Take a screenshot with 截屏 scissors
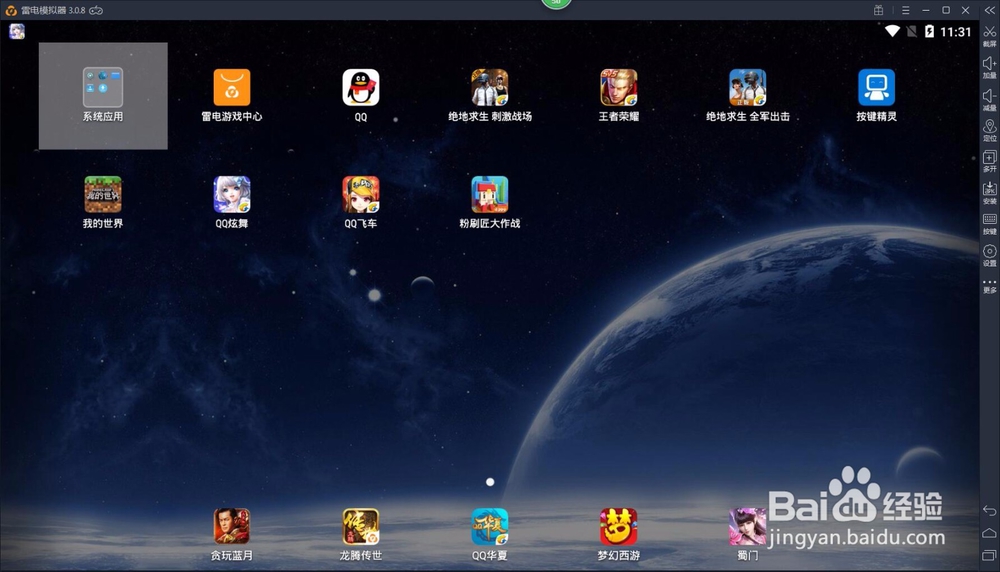Image resolution: width=1000 pixels, height=572 pixels. tap(989, 36)
